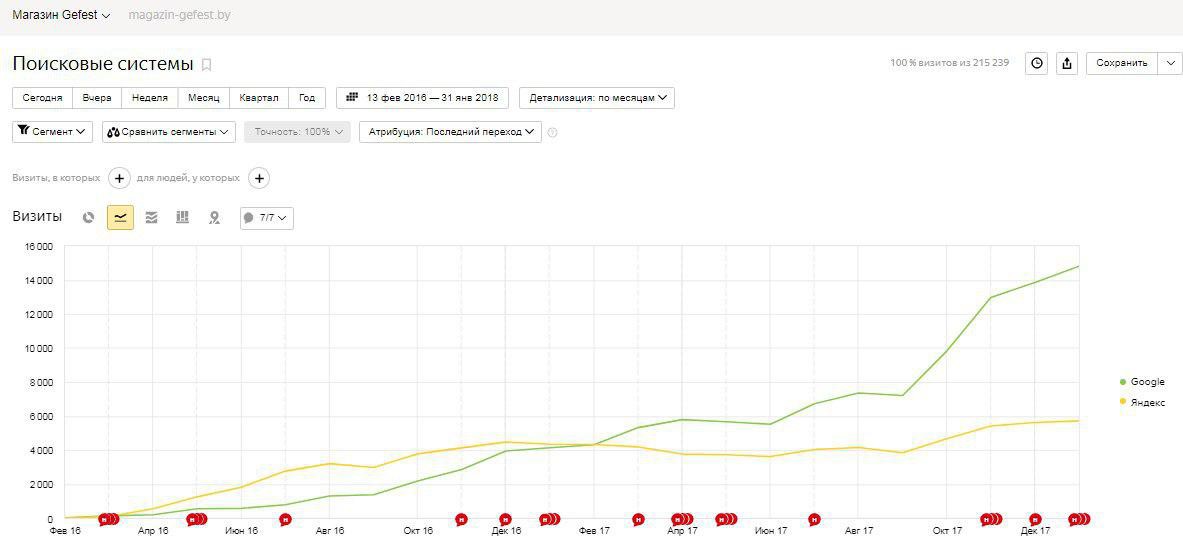This screenshot has width=1183, height=560.
Task: Click the Поисковые системы report title
Action: [x=103, y=64]
